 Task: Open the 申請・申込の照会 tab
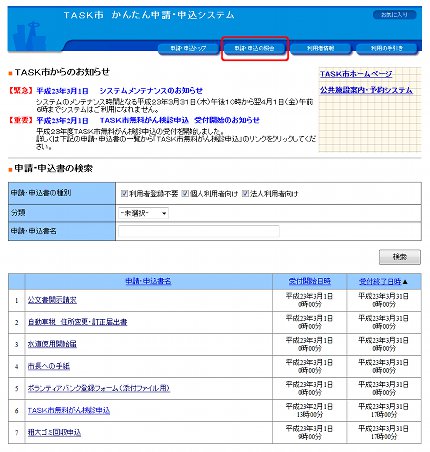[x=254, y=48]
